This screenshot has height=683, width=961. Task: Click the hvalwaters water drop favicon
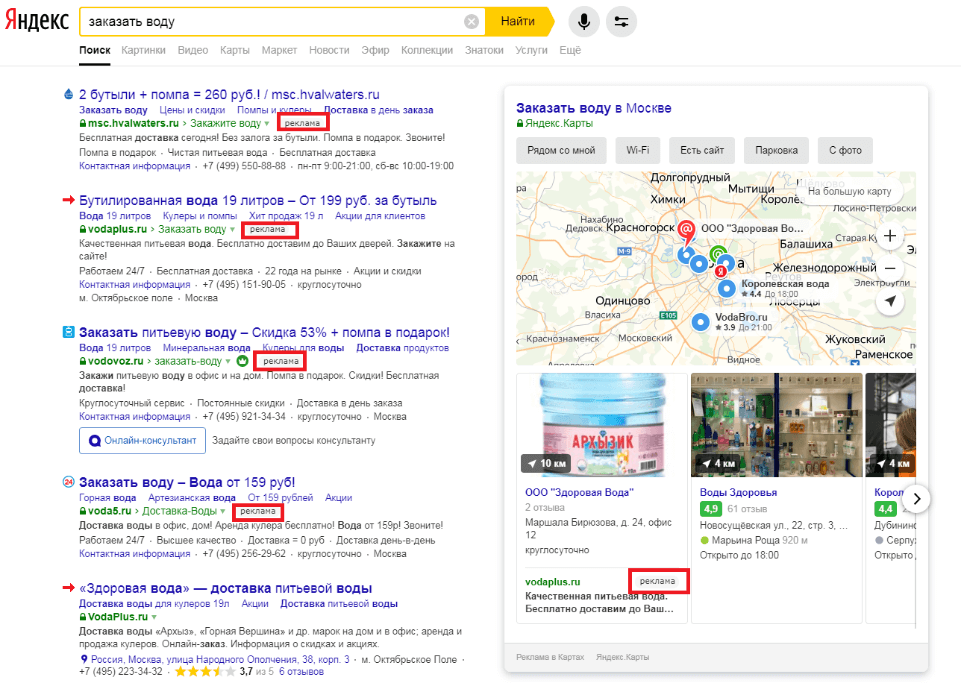[x=69, y=94]
